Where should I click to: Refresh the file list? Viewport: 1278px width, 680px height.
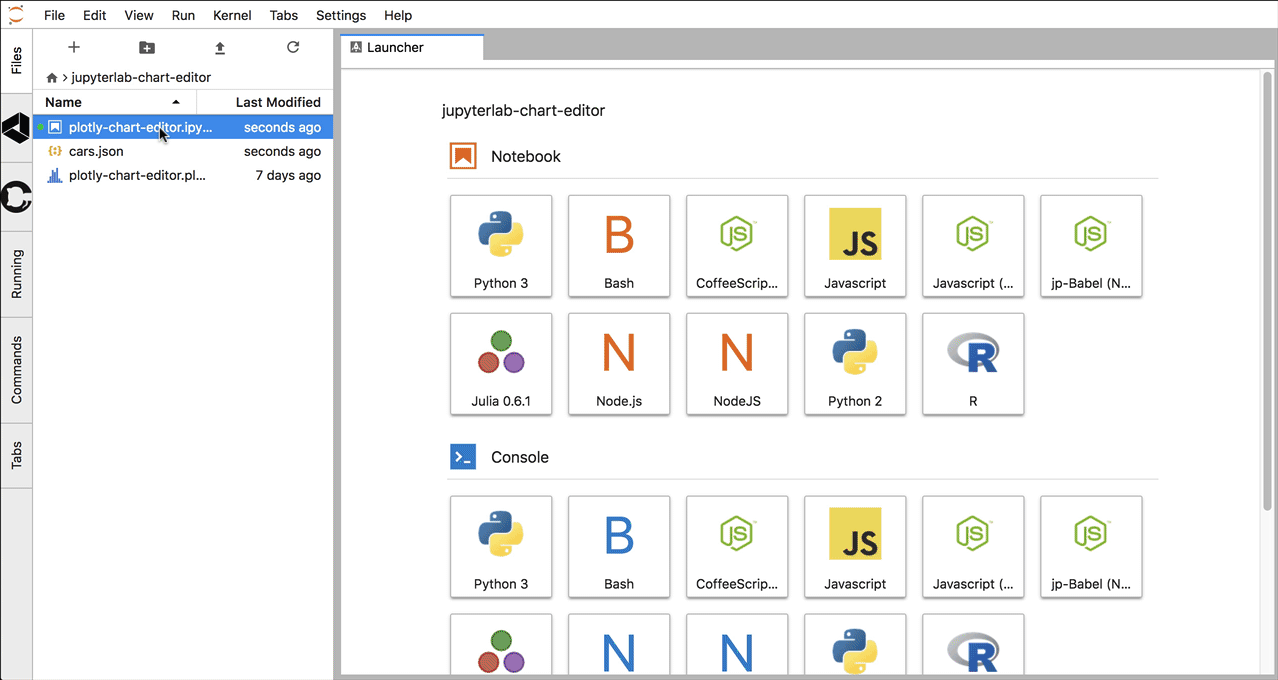[x=293, y=47]
